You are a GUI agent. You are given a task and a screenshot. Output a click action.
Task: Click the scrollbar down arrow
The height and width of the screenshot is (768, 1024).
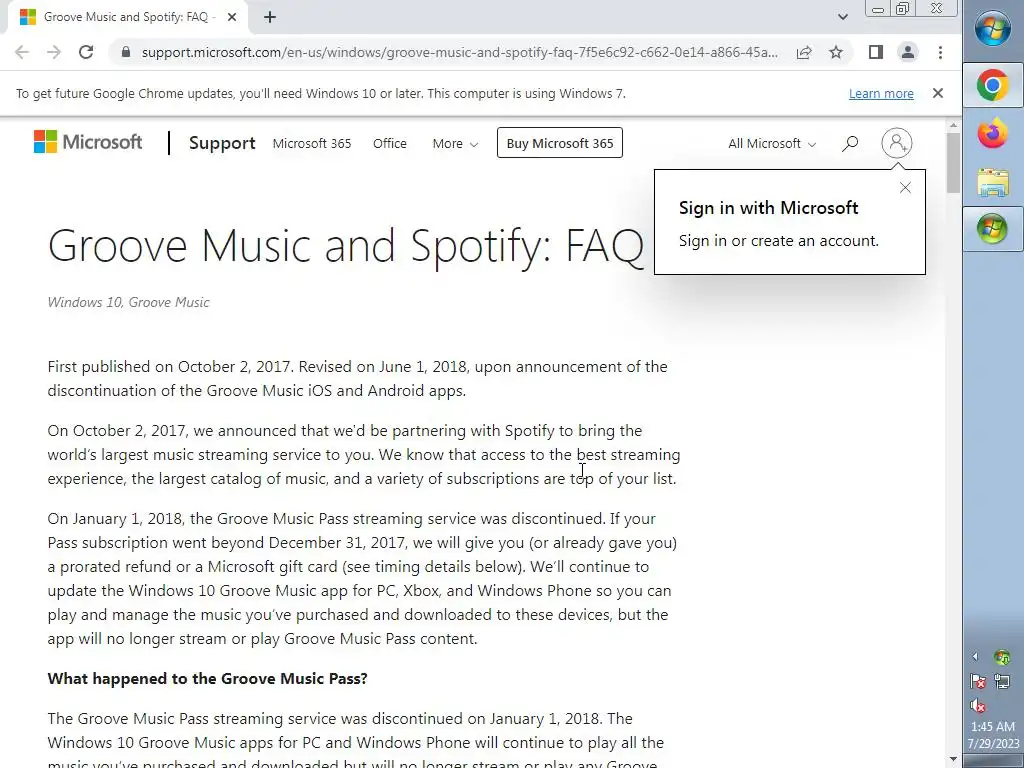pos(953,760)
